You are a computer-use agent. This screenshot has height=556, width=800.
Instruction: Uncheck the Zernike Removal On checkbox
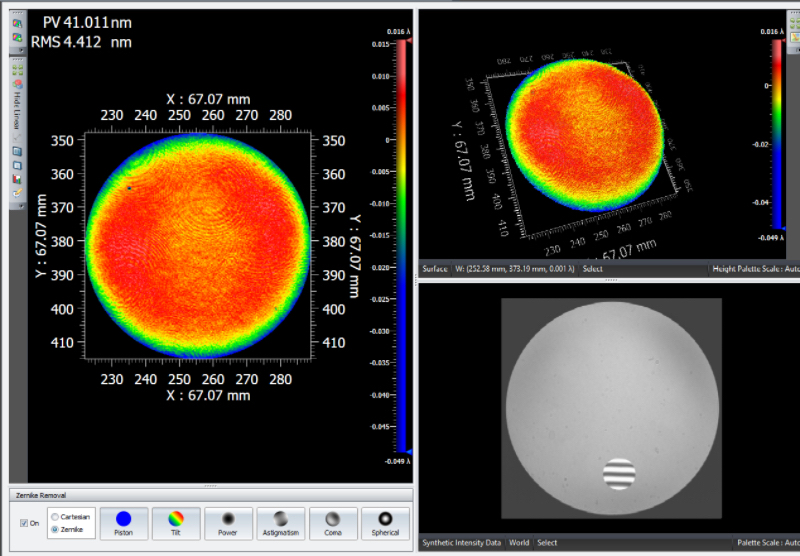click(25, 523)
